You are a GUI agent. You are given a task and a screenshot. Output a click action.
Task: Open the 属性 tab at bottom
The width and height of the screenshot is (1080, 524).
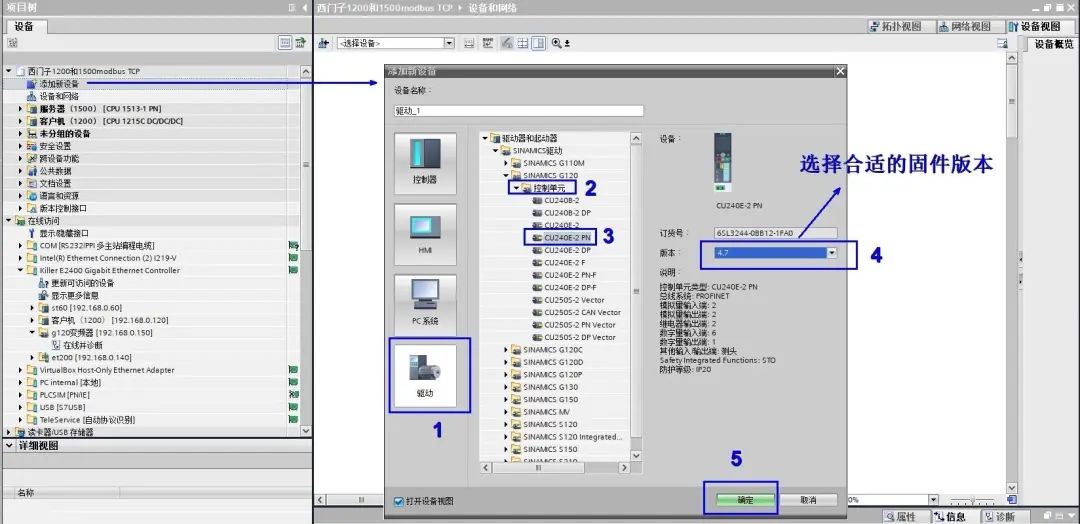pos(901,516)
